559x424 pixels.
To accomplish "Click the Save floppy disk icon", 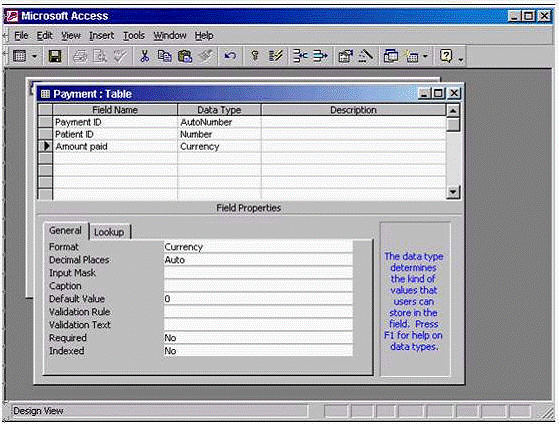I will click(55, 56).
